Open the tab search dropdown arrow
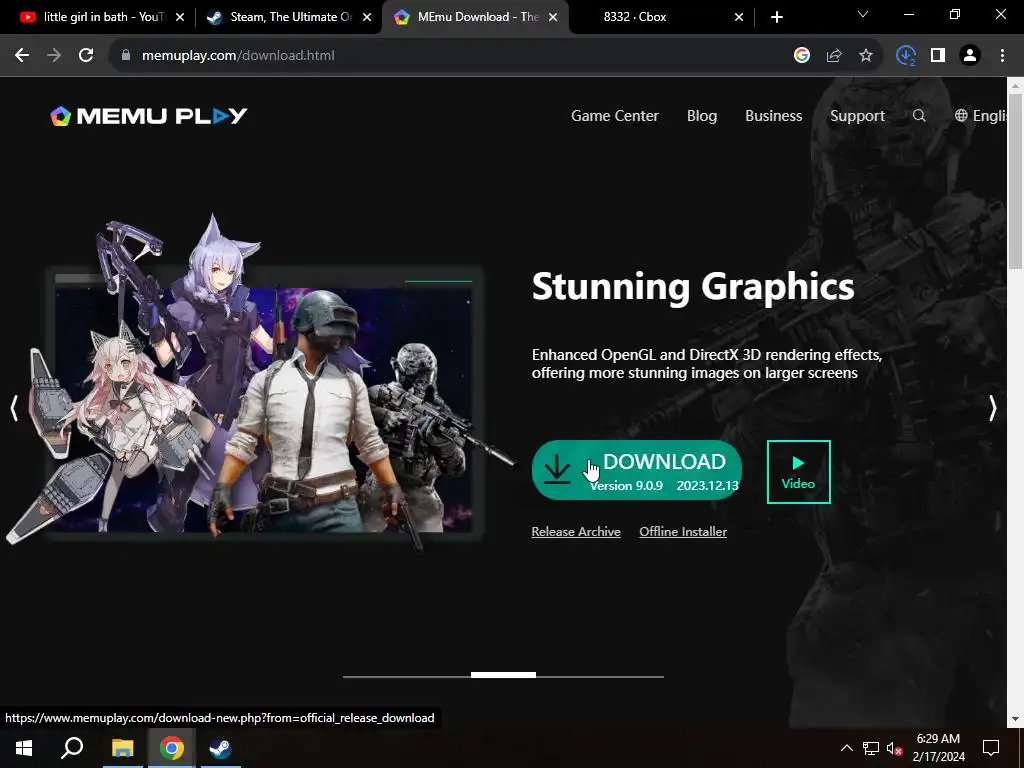Viewport: 1024px width, 768px height. (863, 14)
